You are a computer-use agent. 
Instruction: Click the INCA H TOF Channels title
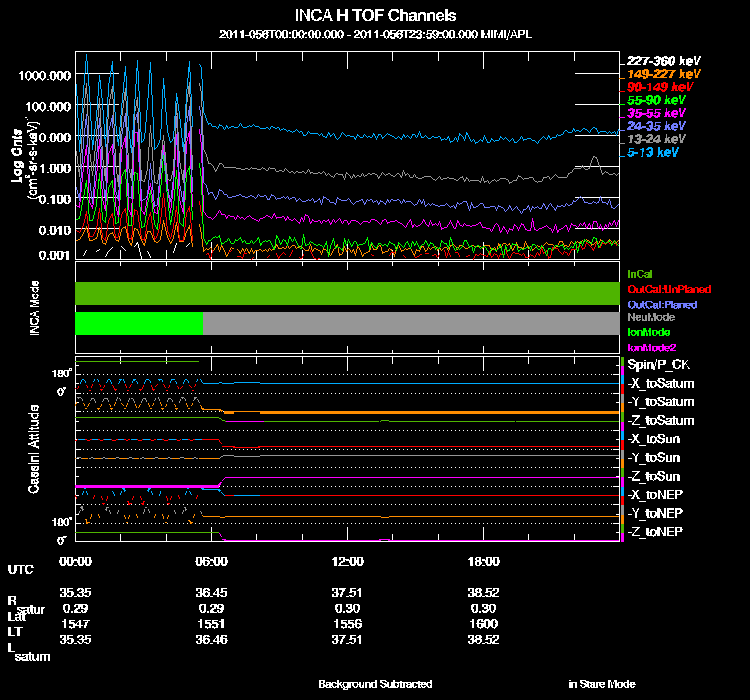coord(376,15)
